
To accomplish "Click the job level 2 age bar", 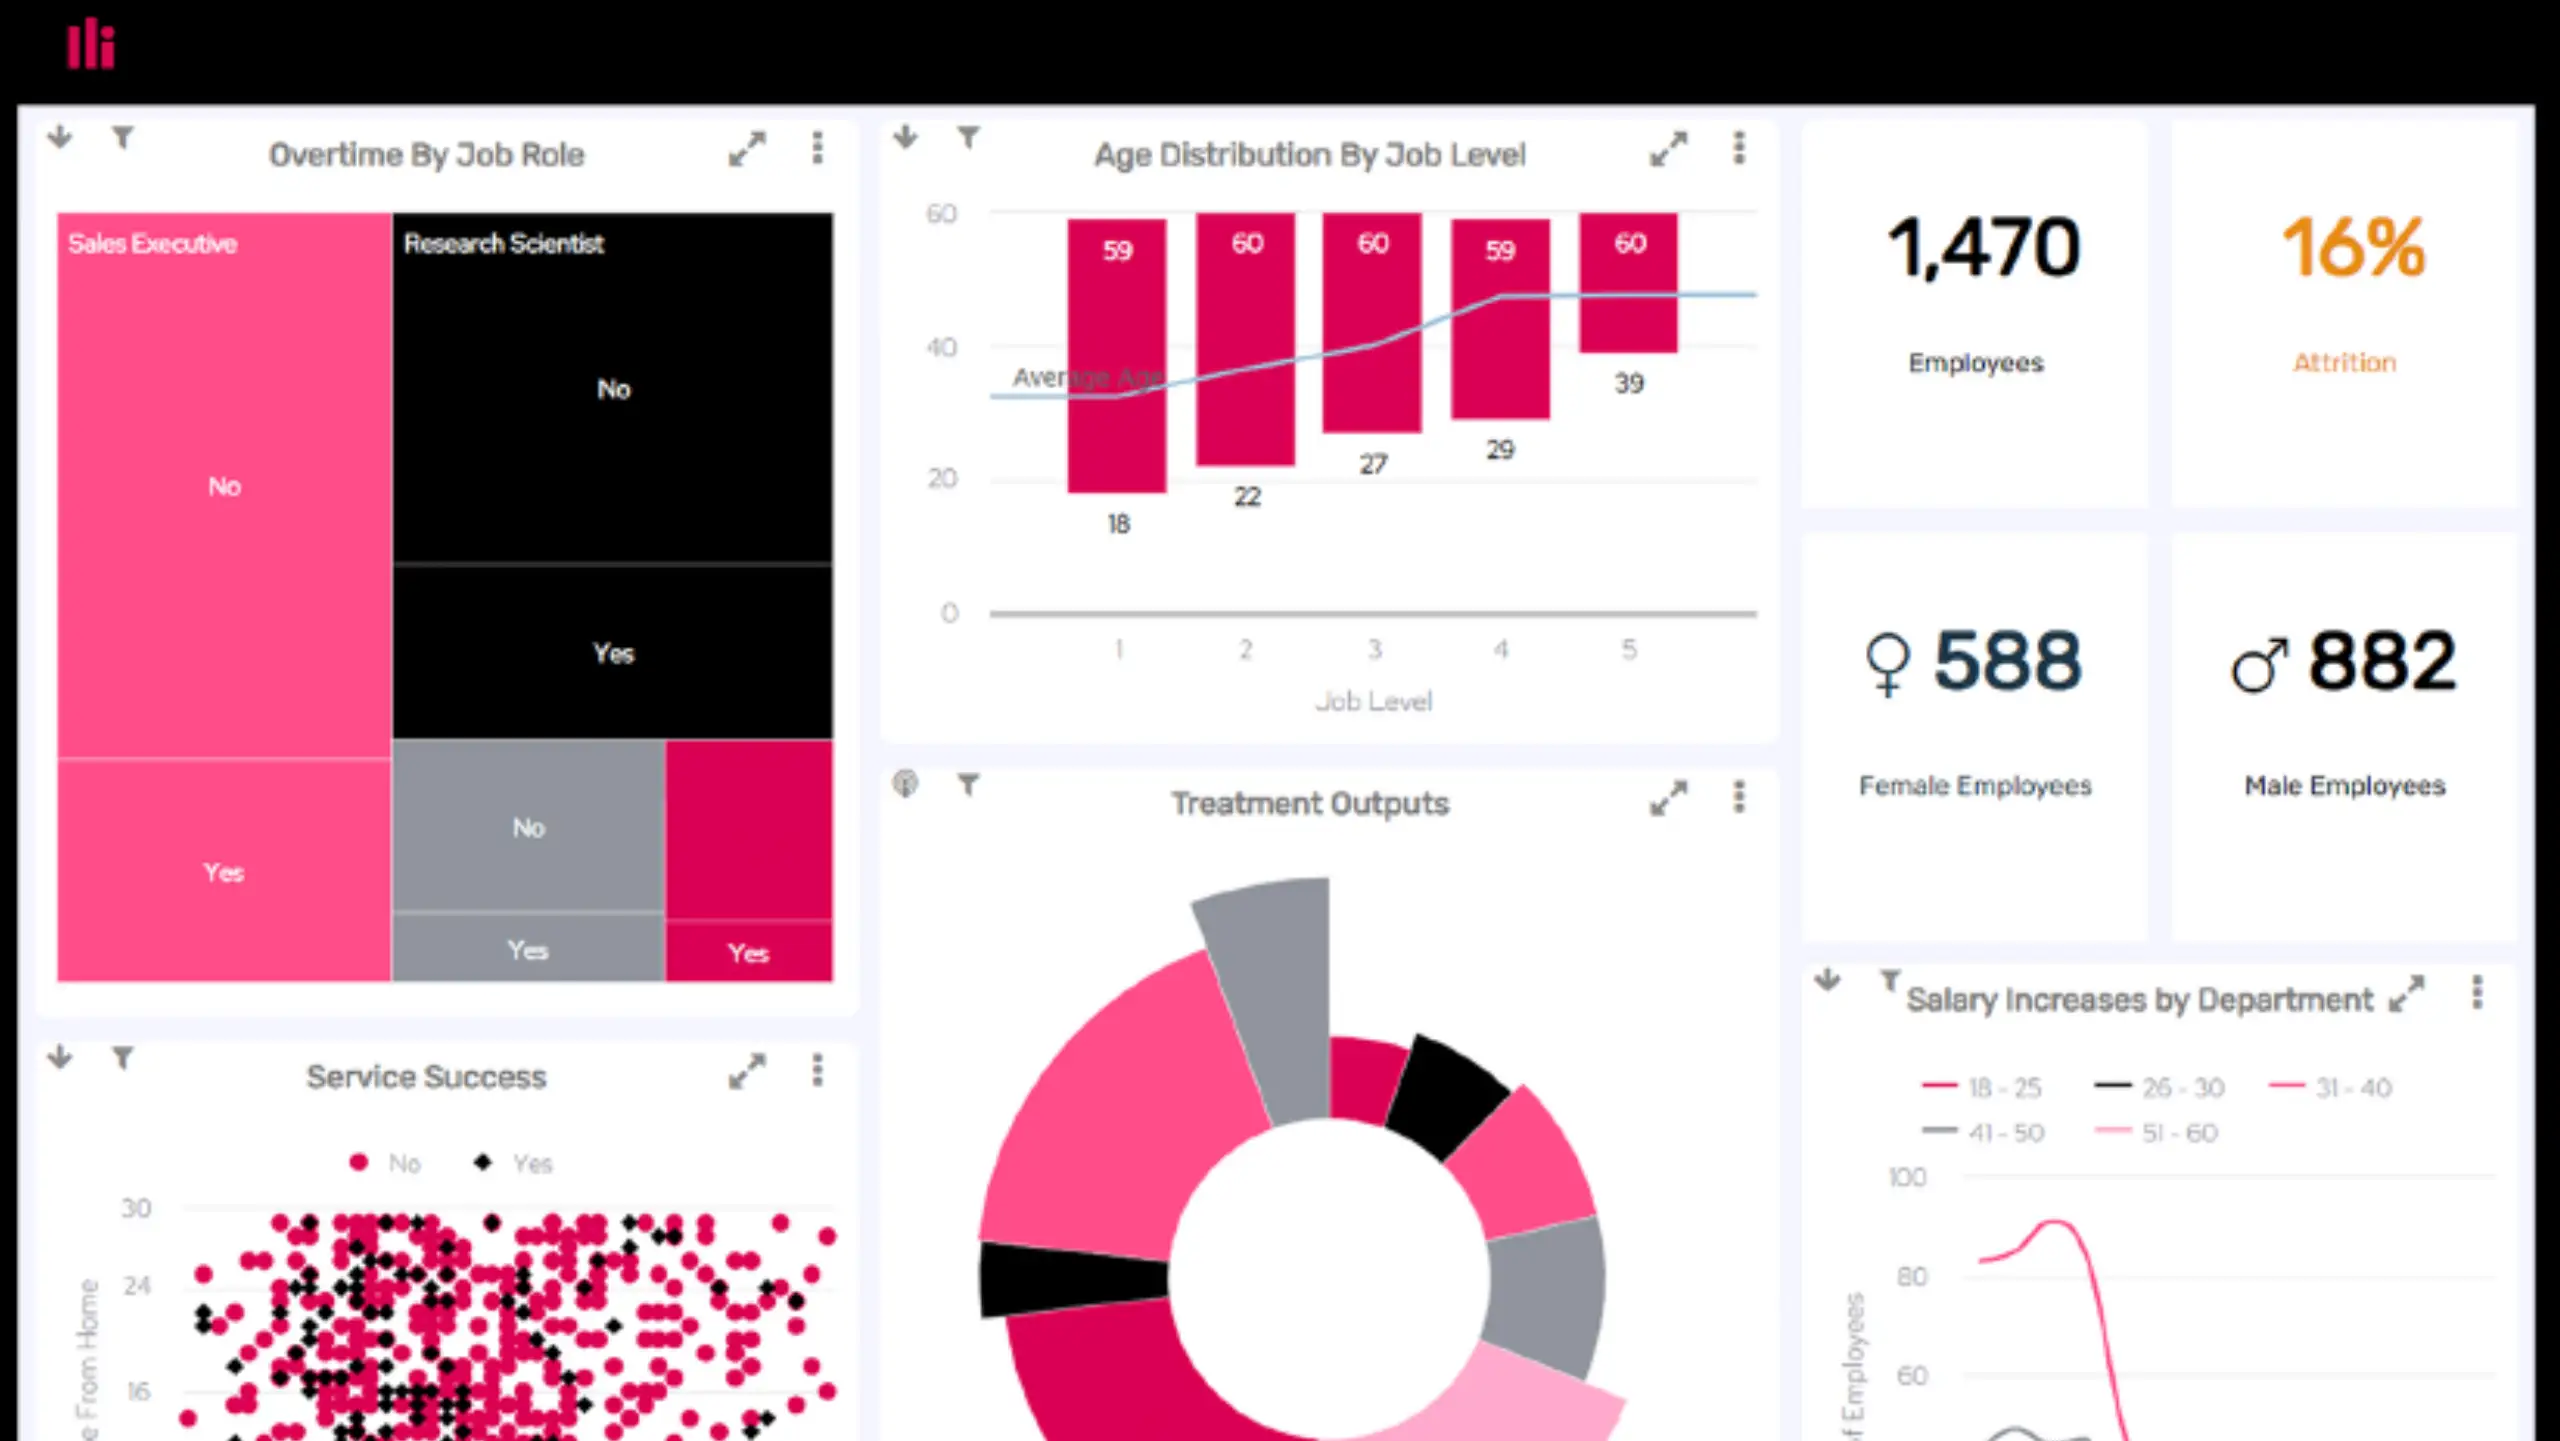I will tap(1246, 339).
